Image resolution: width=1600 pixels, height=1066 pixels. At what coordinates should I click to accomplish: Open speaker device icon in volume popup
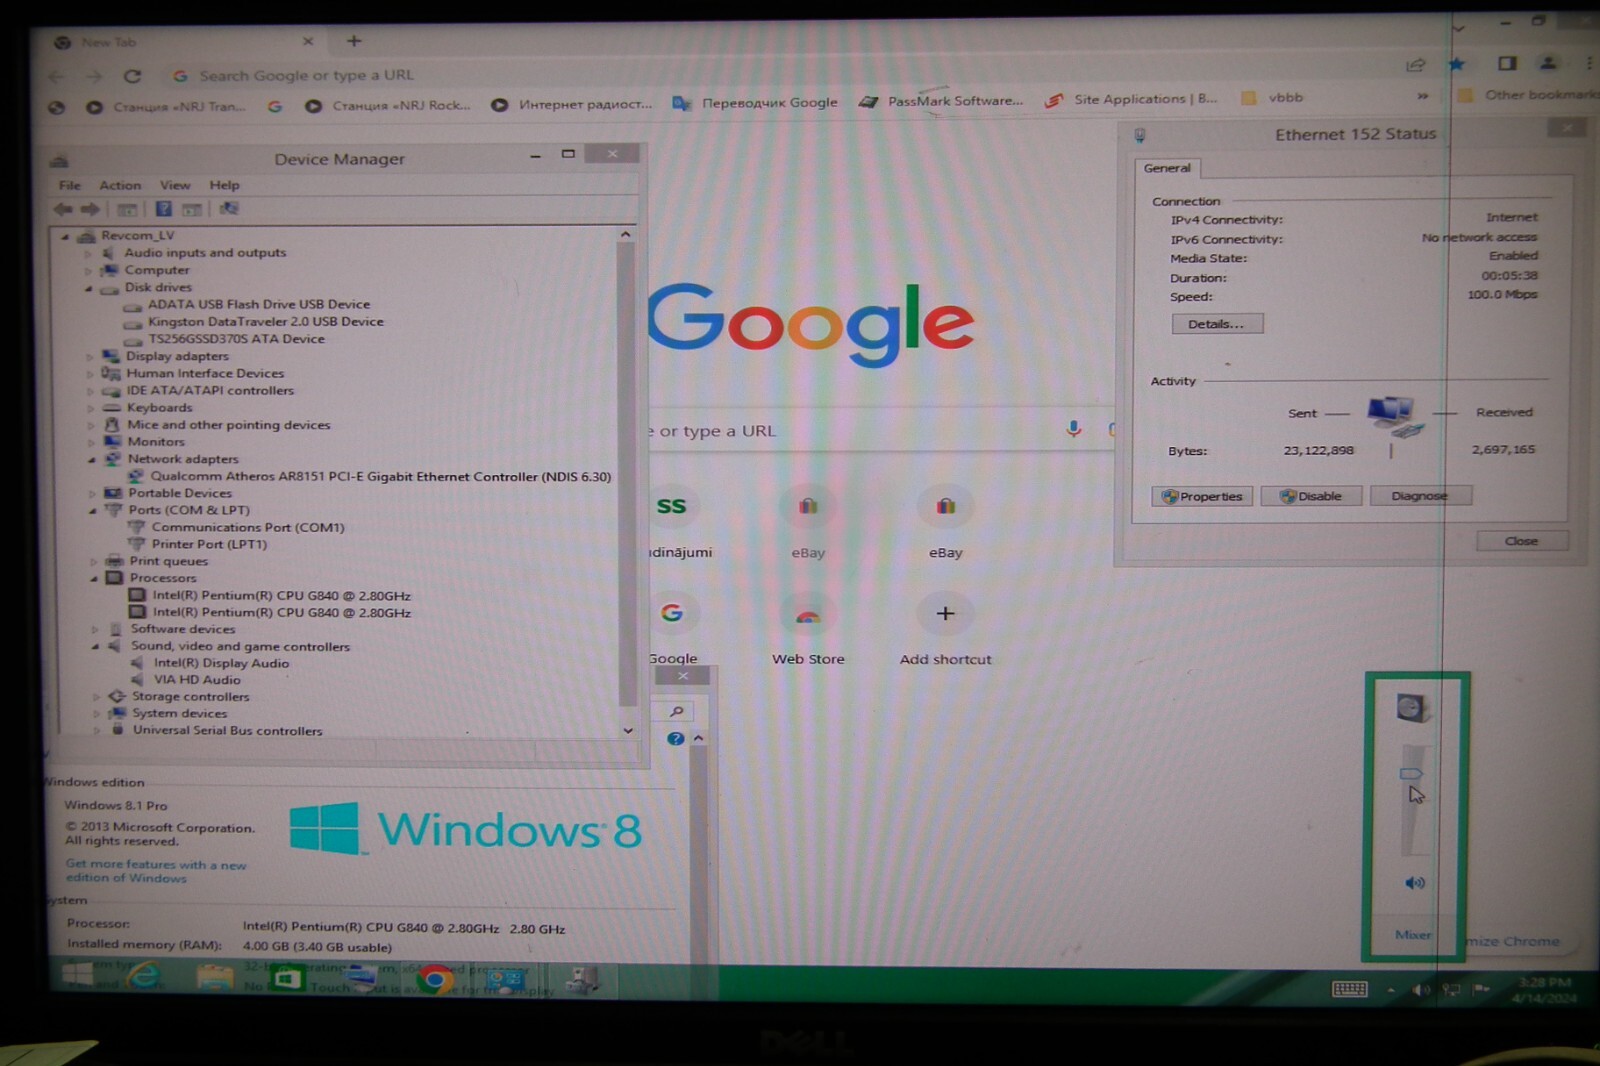click(1411, 708)
